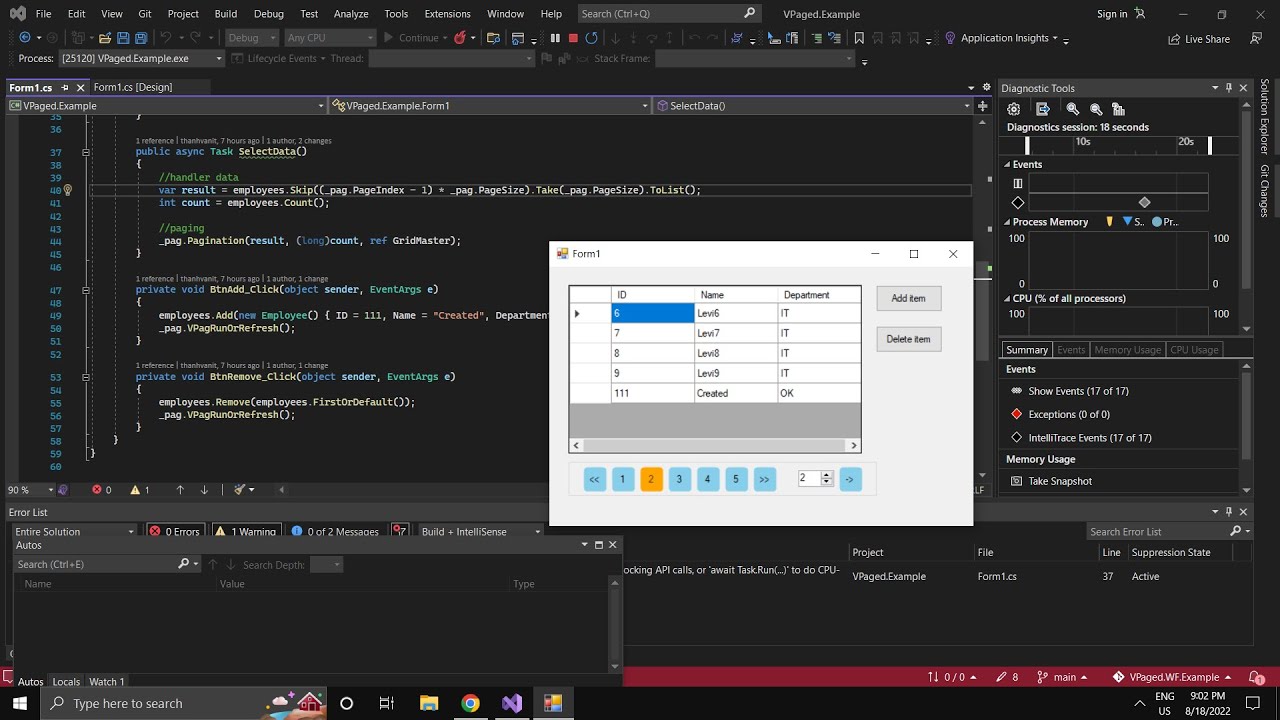
Task: Click the Save All toolbar icon
Action: [141, 38]
